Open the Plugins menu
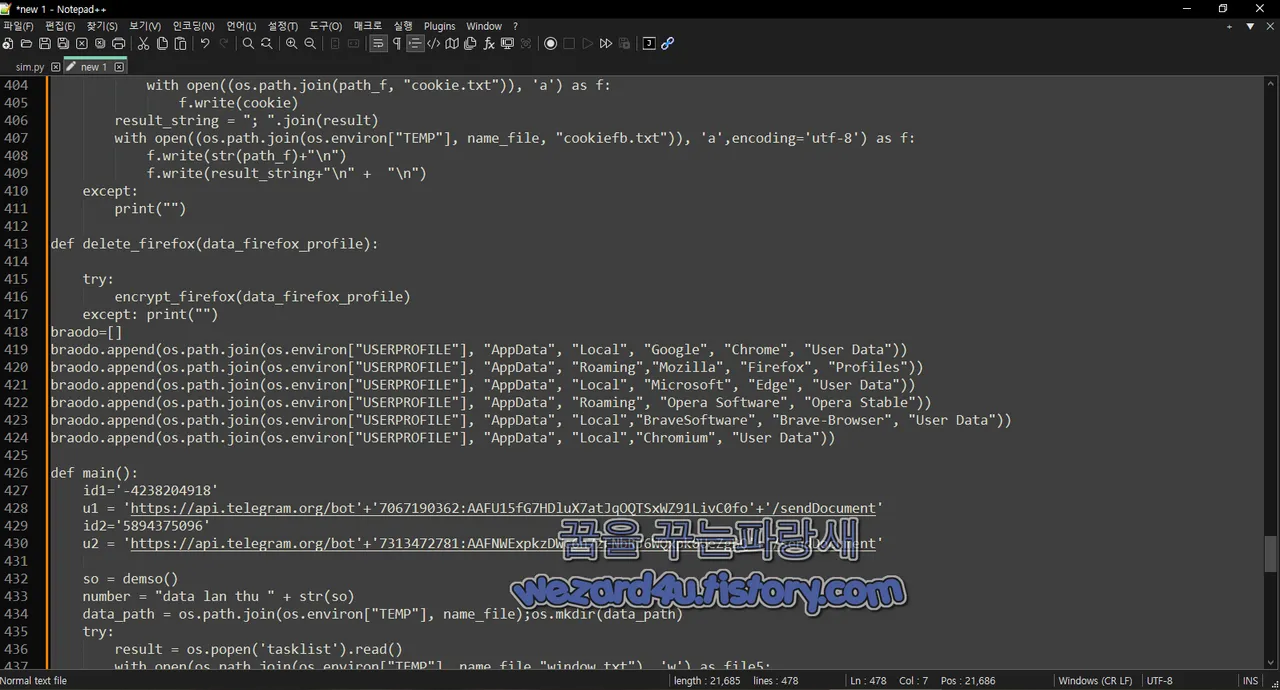The height and width of the screenshot is (690, 1280). click(x=440, y=26)
